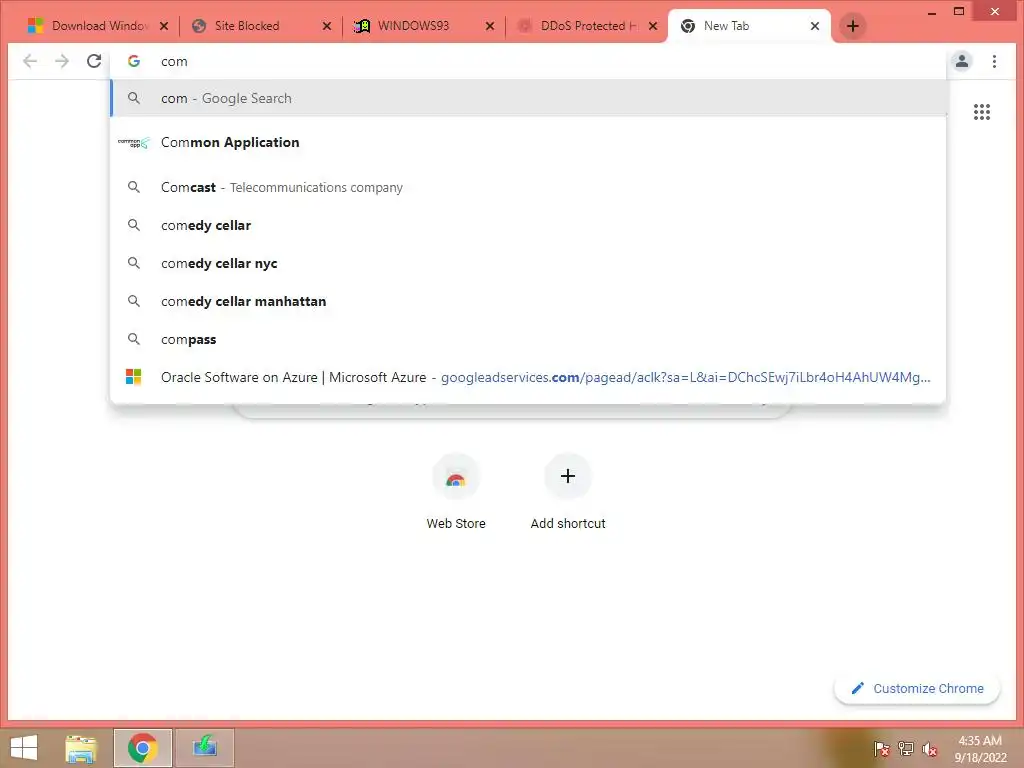1024x768 pixels.
Task: Choose the Comcast Telecommunications company suggestion
Action: tap(529, 187)
